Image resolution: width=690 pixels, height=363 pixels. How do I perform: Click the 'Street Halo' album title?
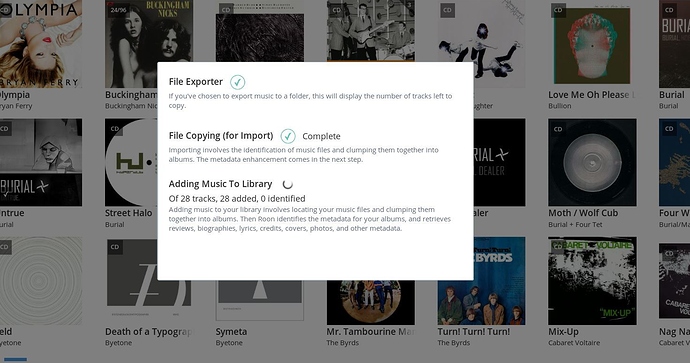[128, 213]
